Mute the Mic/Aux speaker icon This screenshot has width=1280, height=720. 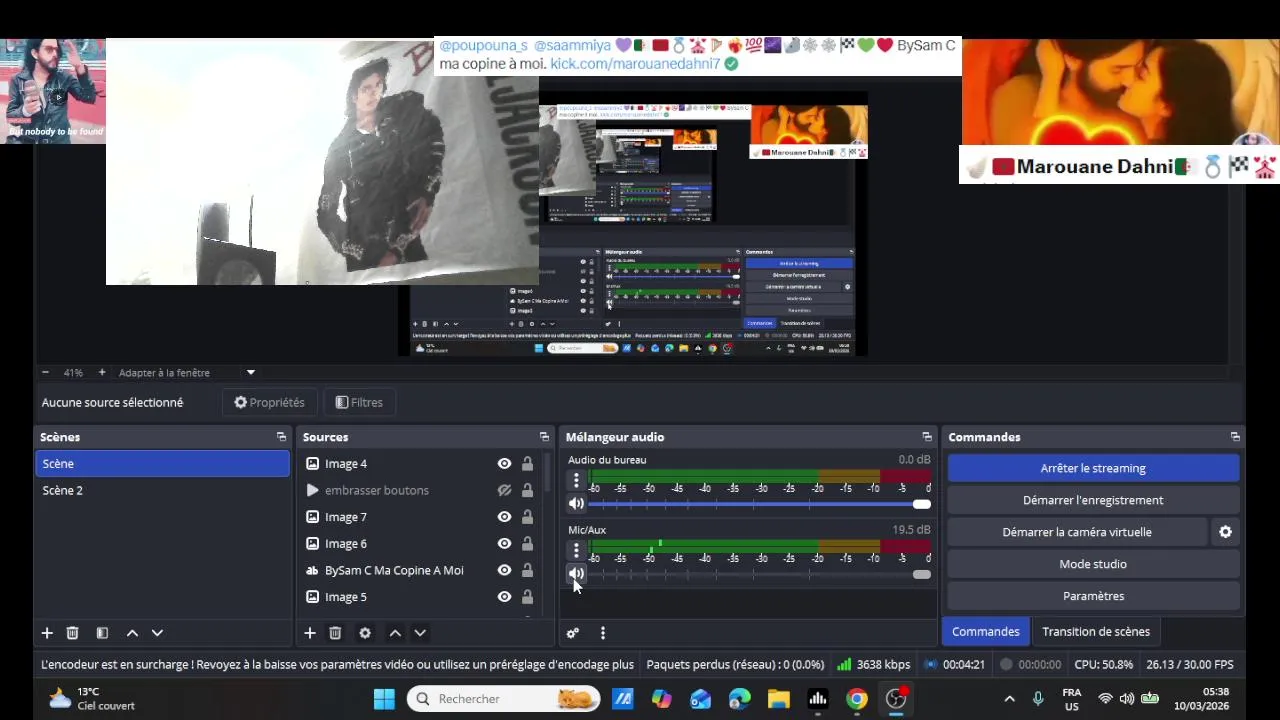point(576,574)
